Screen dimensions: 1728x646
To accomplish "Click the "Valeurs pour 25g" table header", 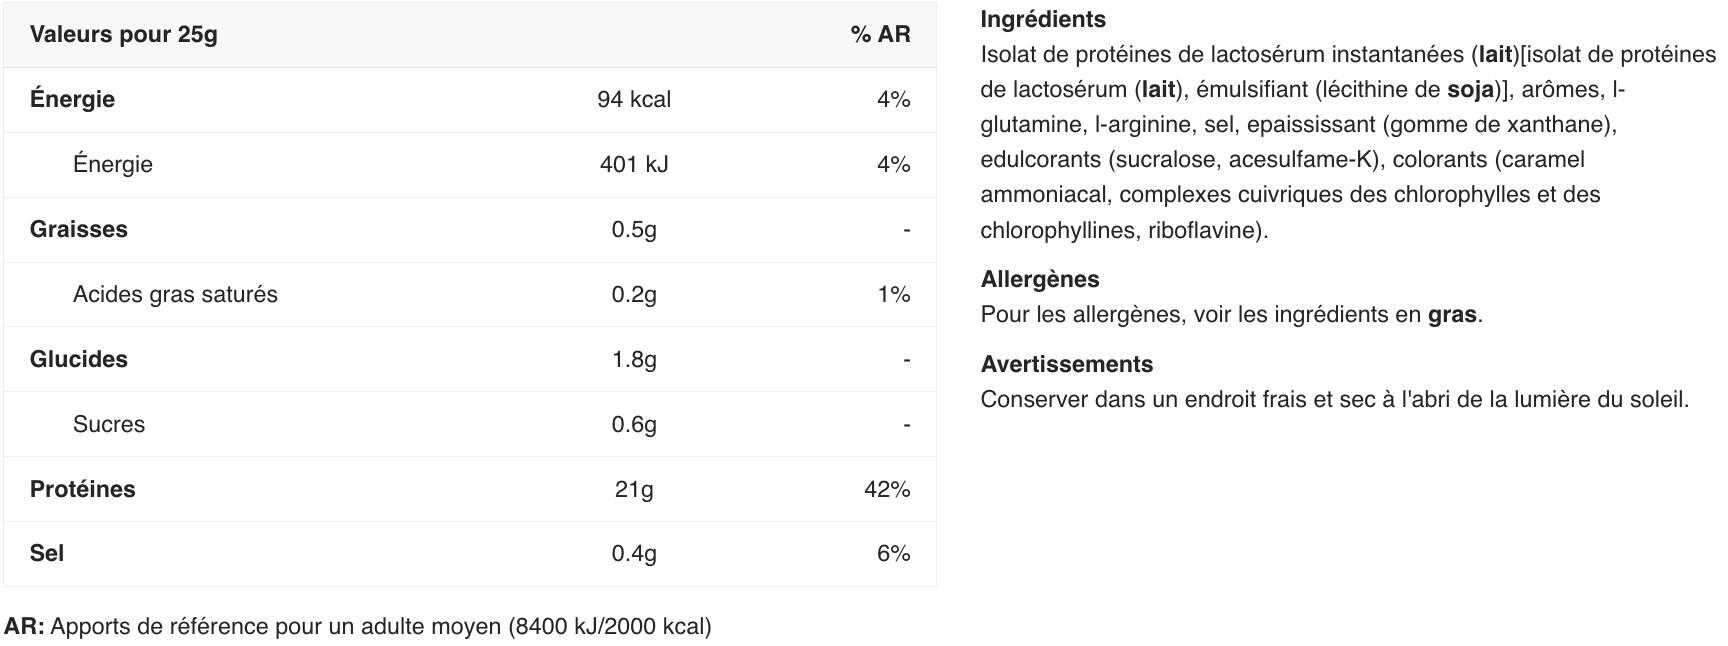I will click(123, 34).
